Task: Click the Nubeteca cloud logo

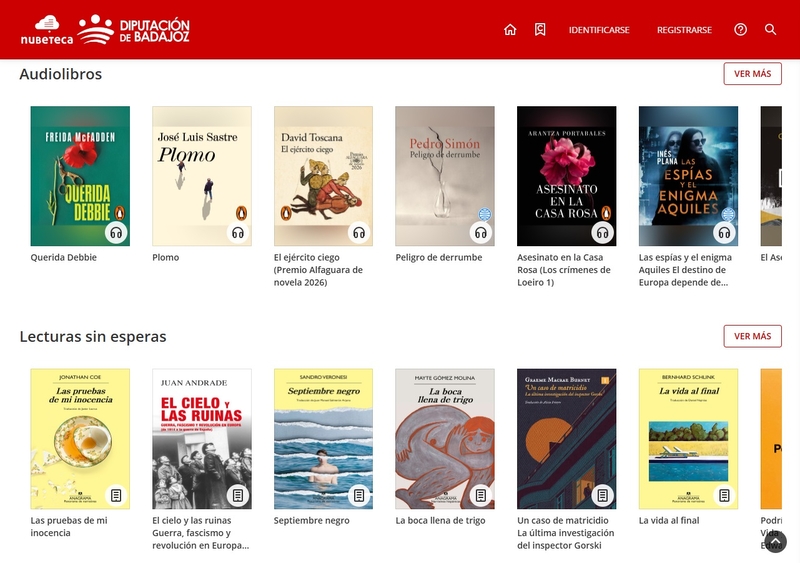Action: [47, 30]
